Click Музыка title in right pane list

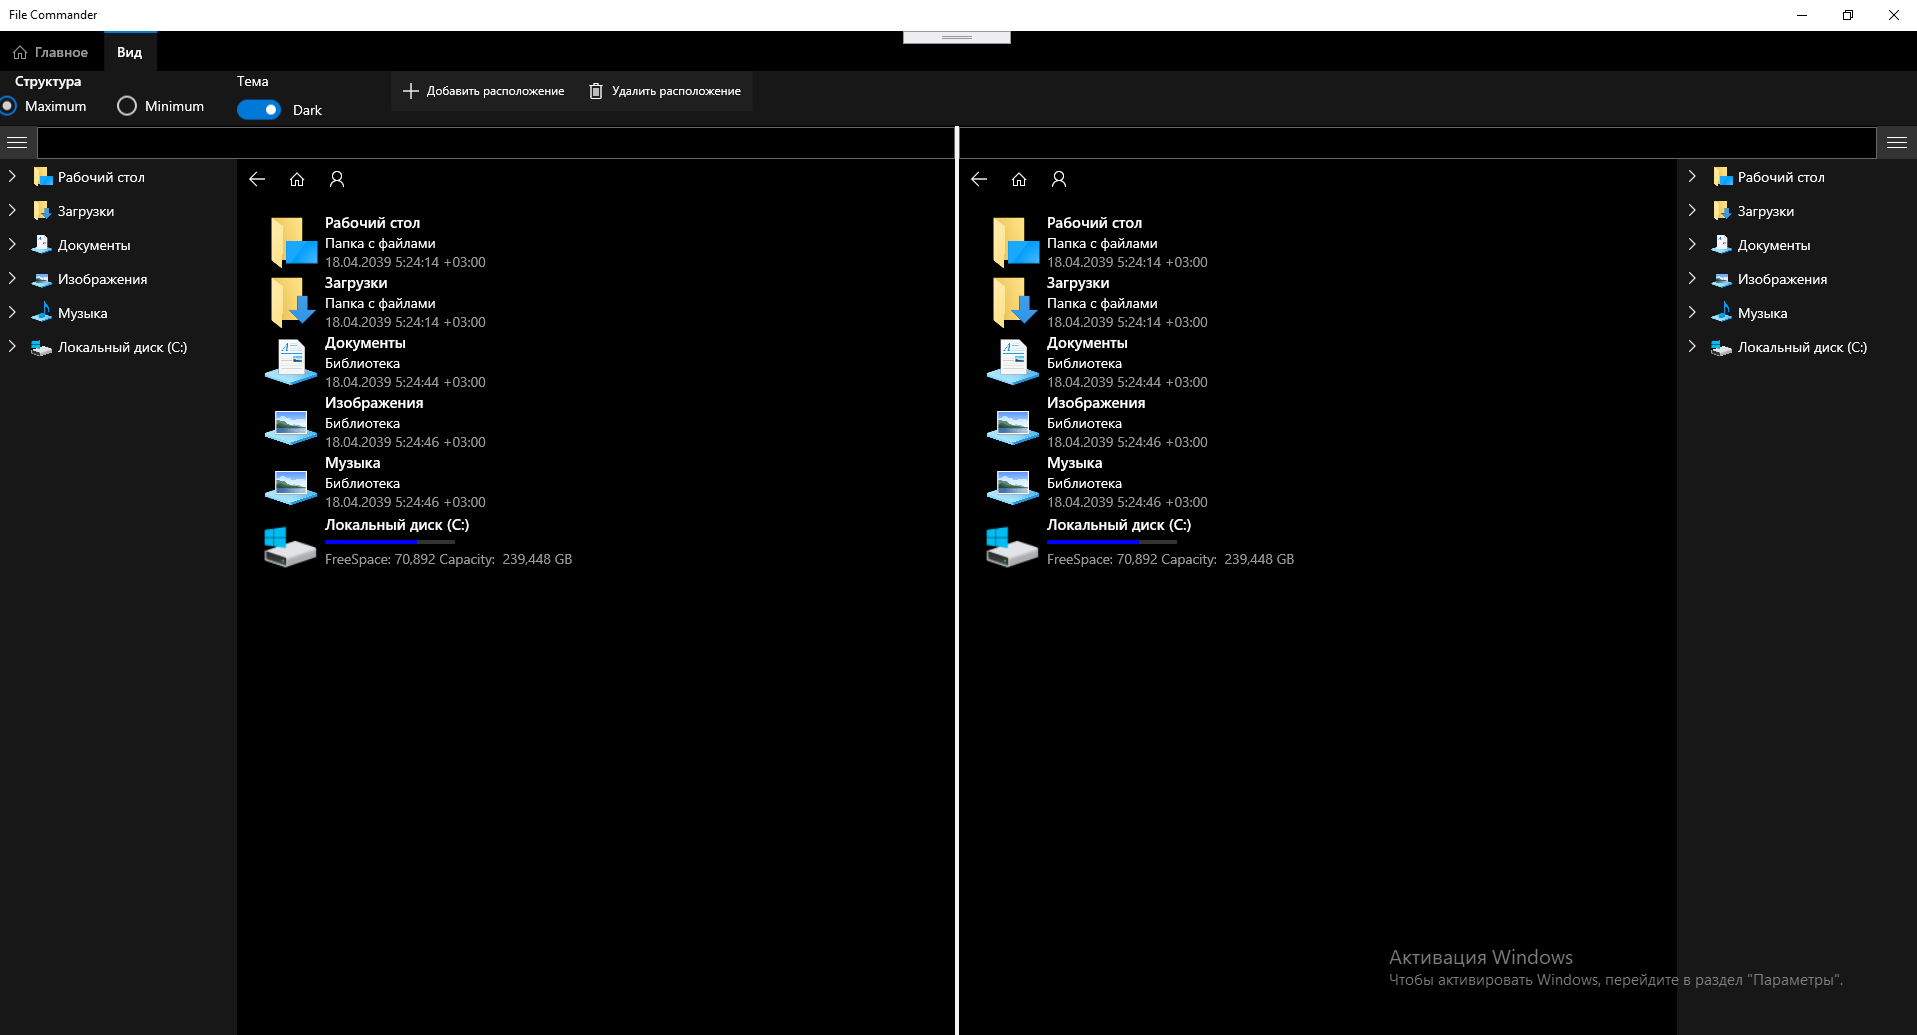pos(1075,463)
